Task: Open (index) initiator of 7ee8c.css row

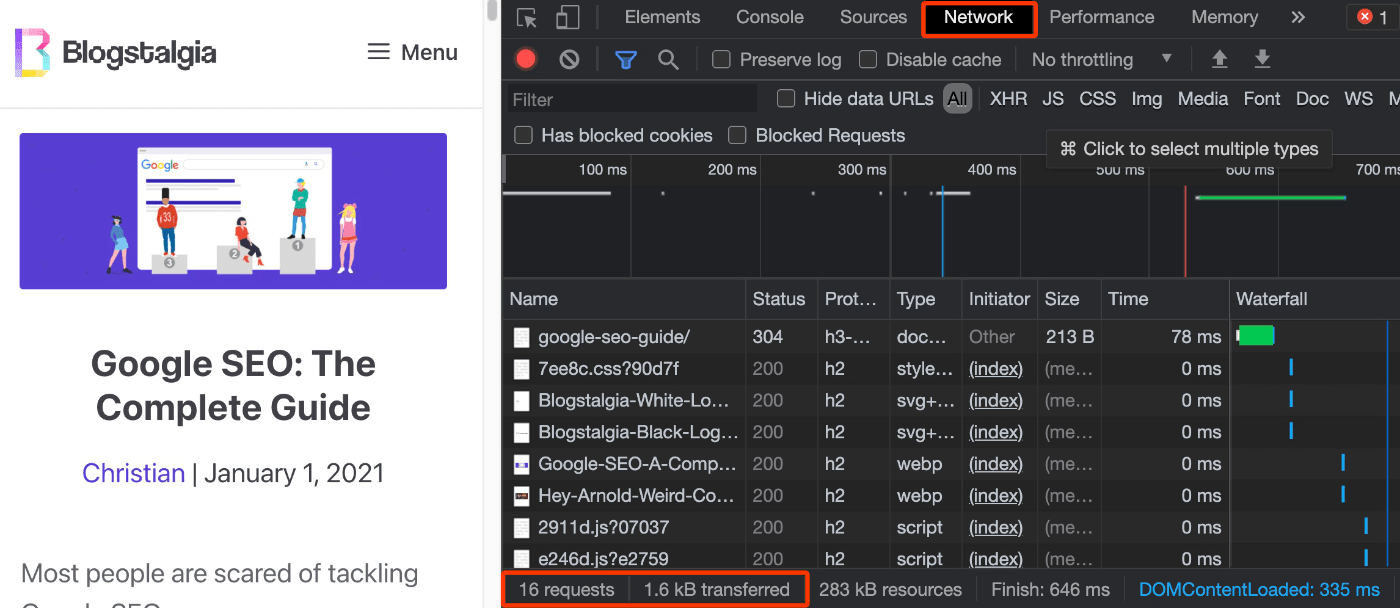Action: pos(996,369)
